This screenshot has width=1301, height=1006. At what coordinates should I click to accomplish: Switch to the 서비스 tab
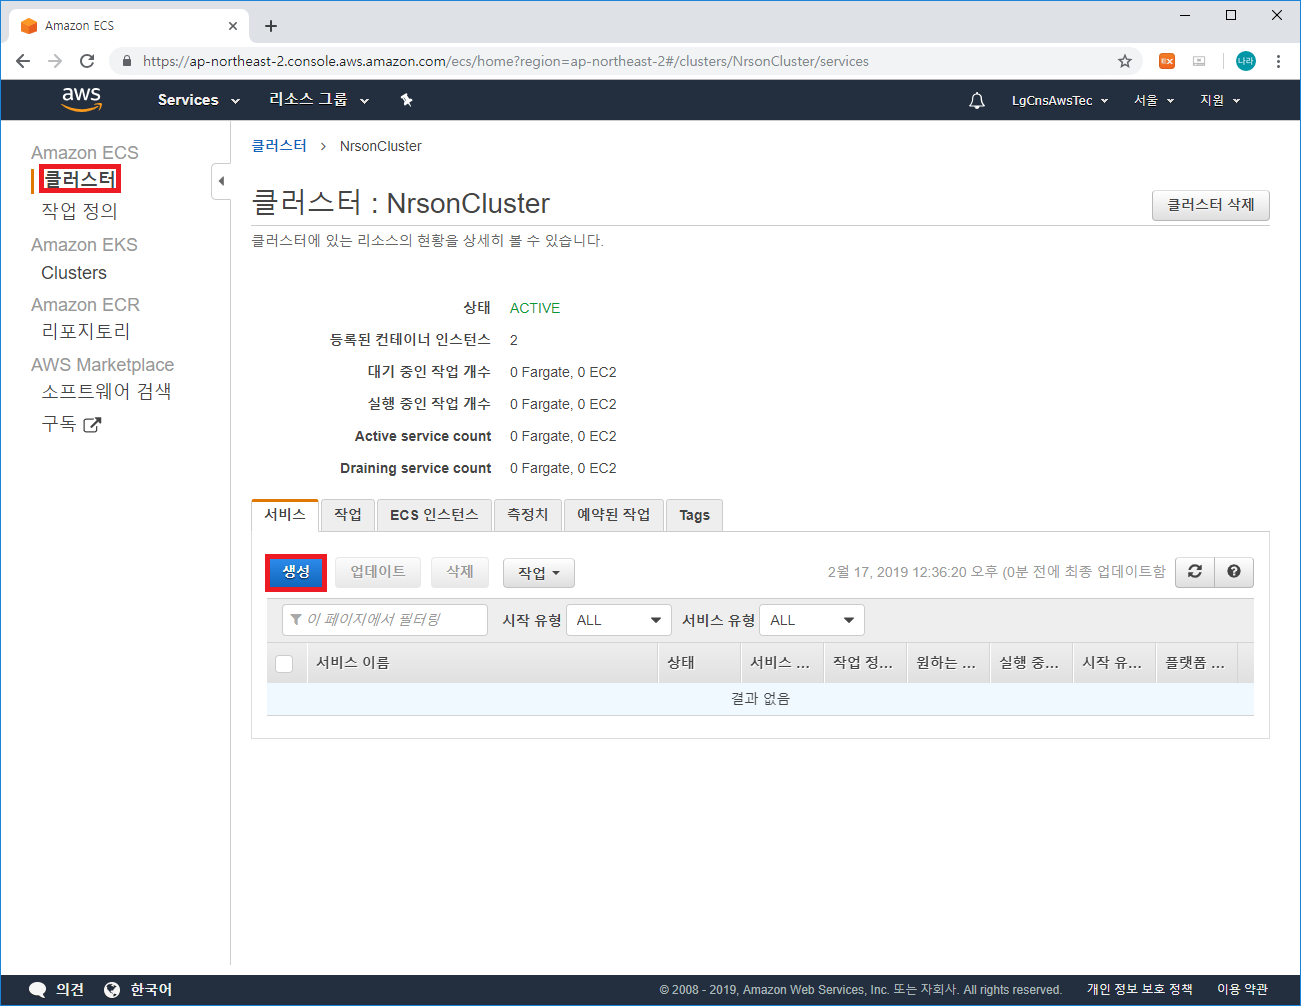coord(285,515)
